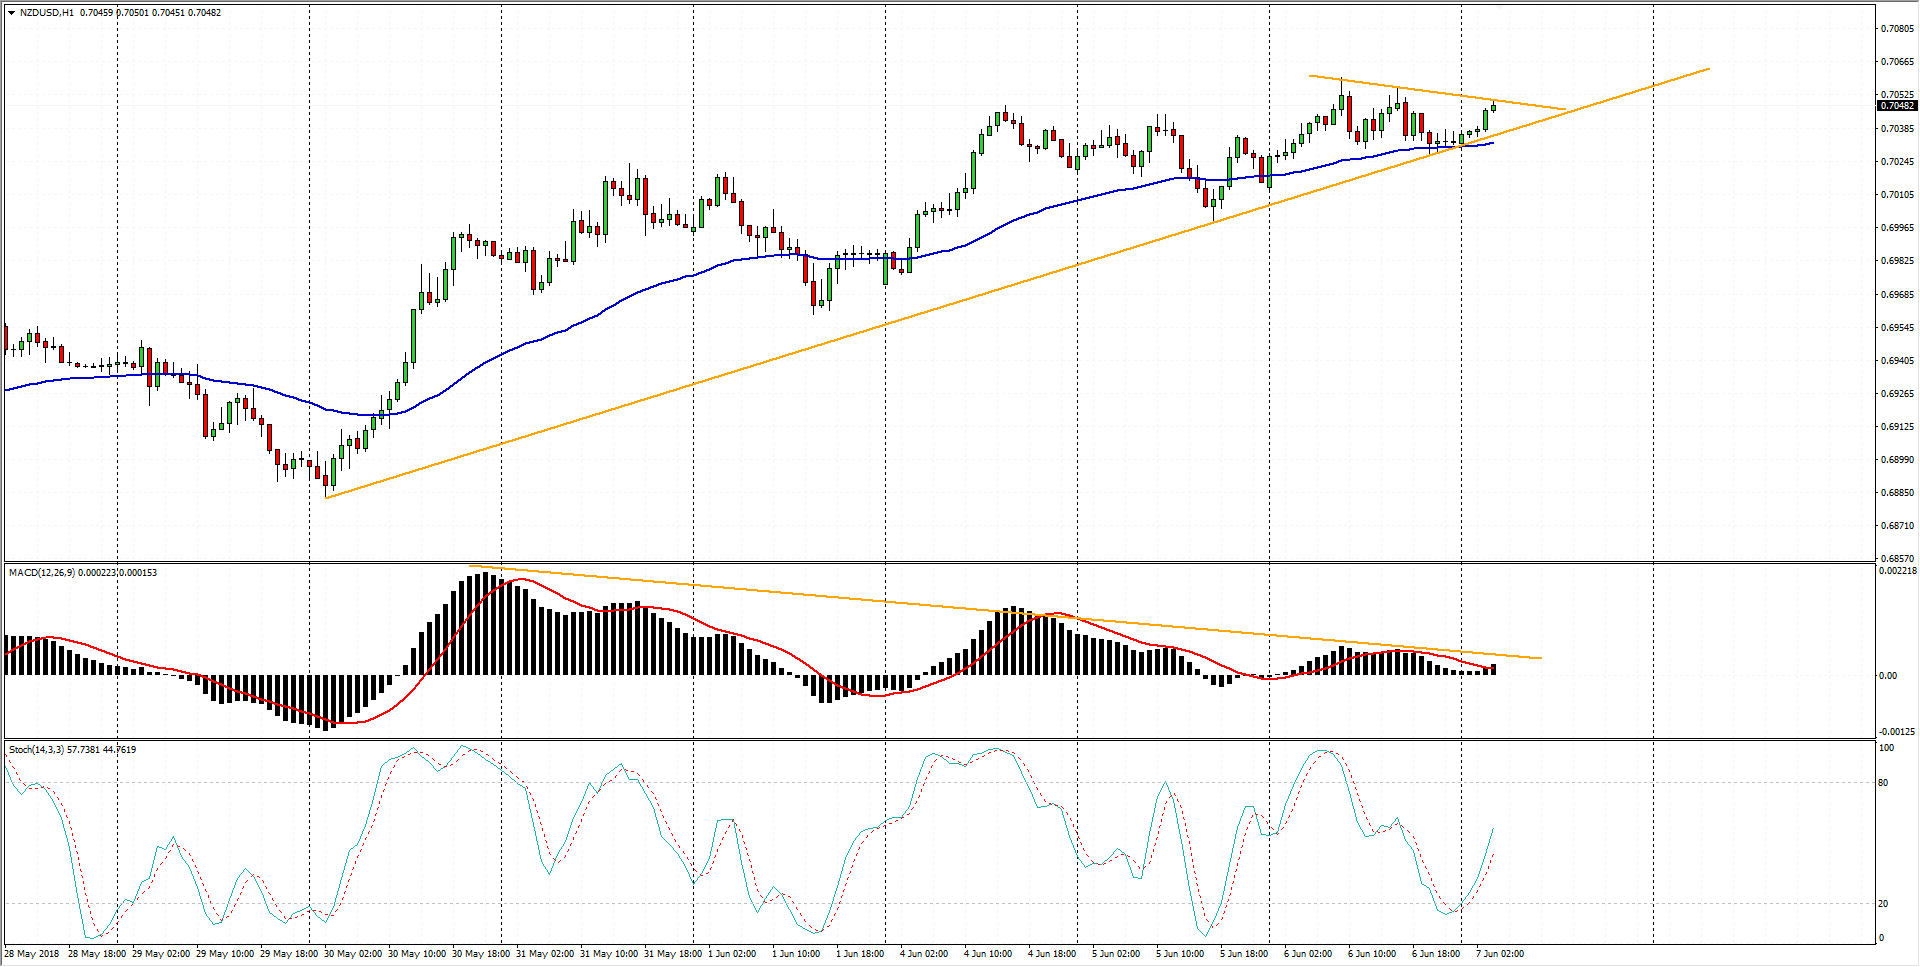The width and height of the screenshot is (1920, 967).
Task: Click MACD scale value 0.002218
Action: click(x=1897, y=571)
